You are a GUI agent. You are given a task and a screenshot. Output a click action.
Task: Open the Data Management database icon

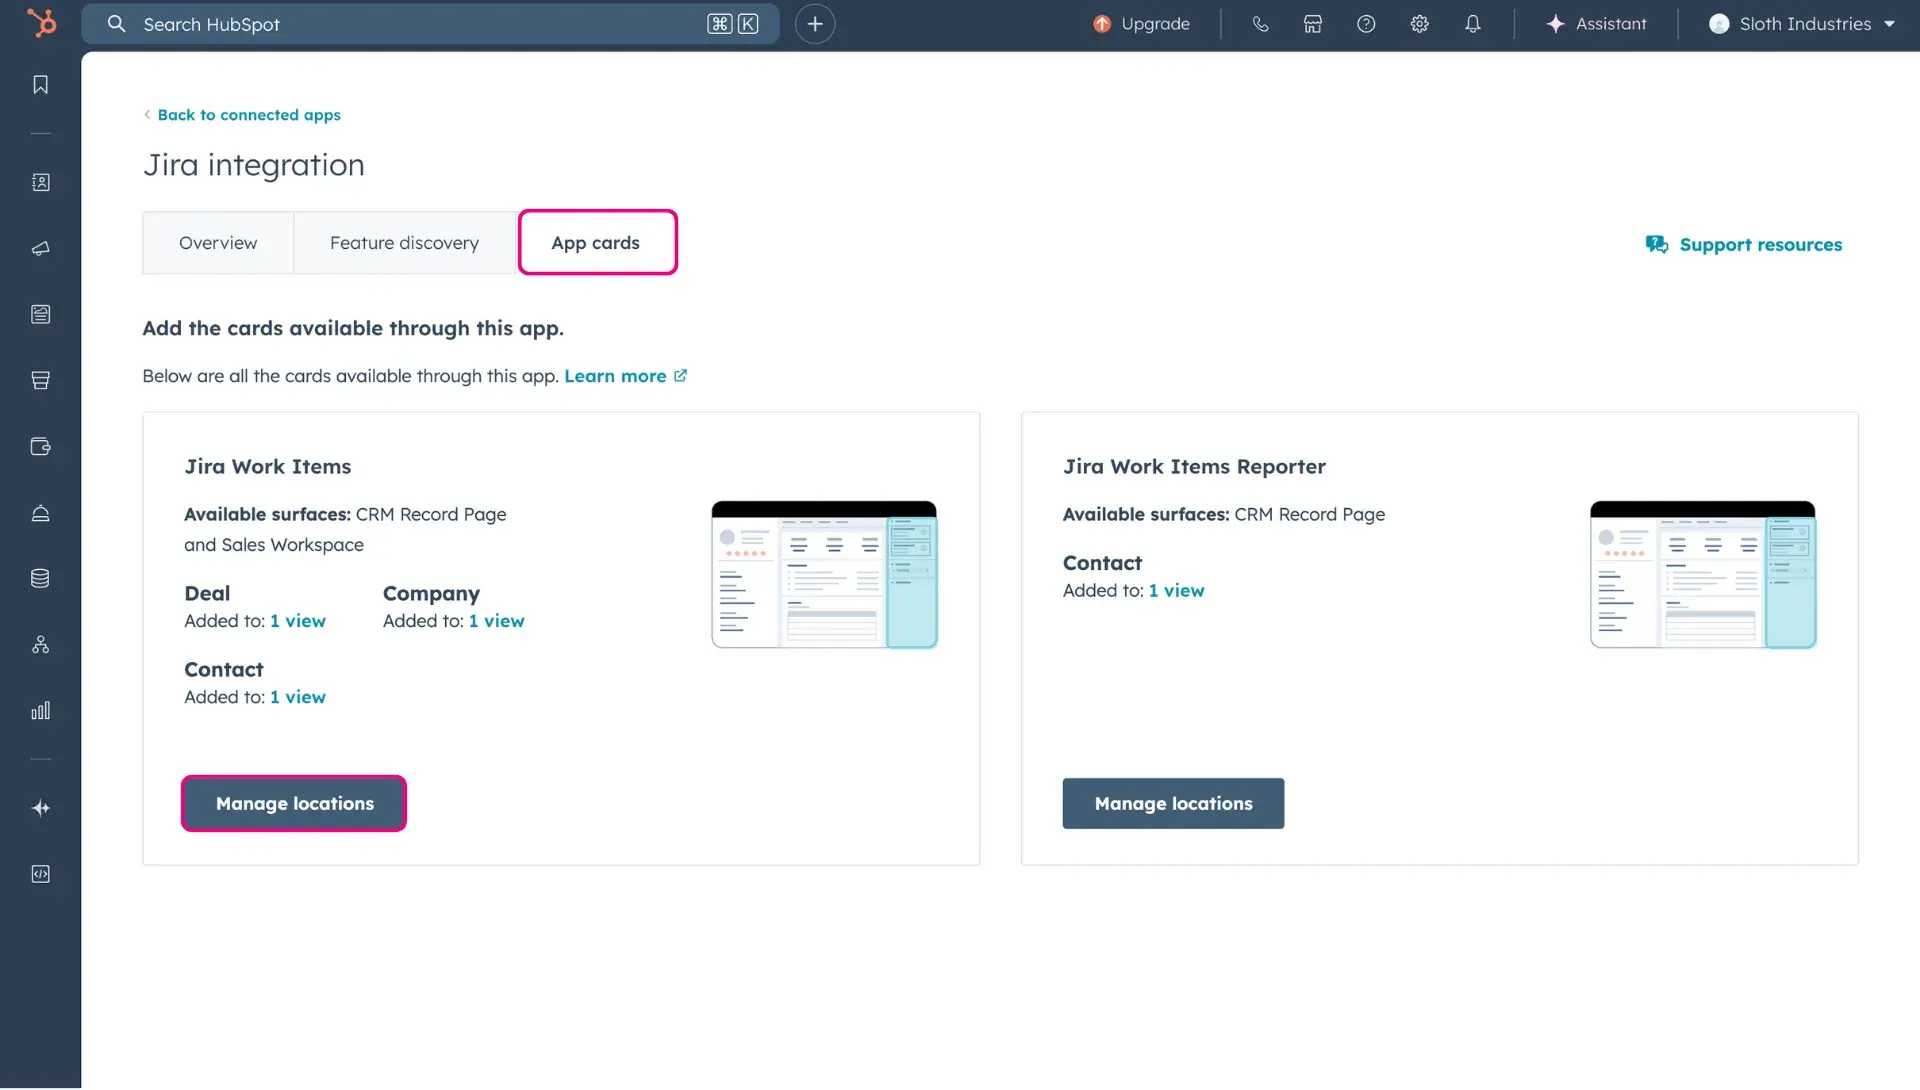tap(41, 577)
